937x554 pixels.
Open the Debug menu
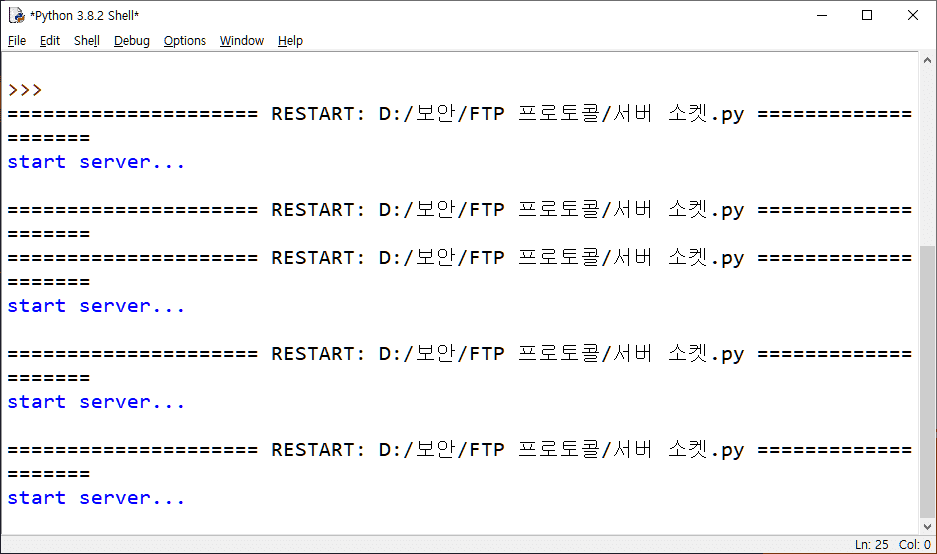(131, 41)
